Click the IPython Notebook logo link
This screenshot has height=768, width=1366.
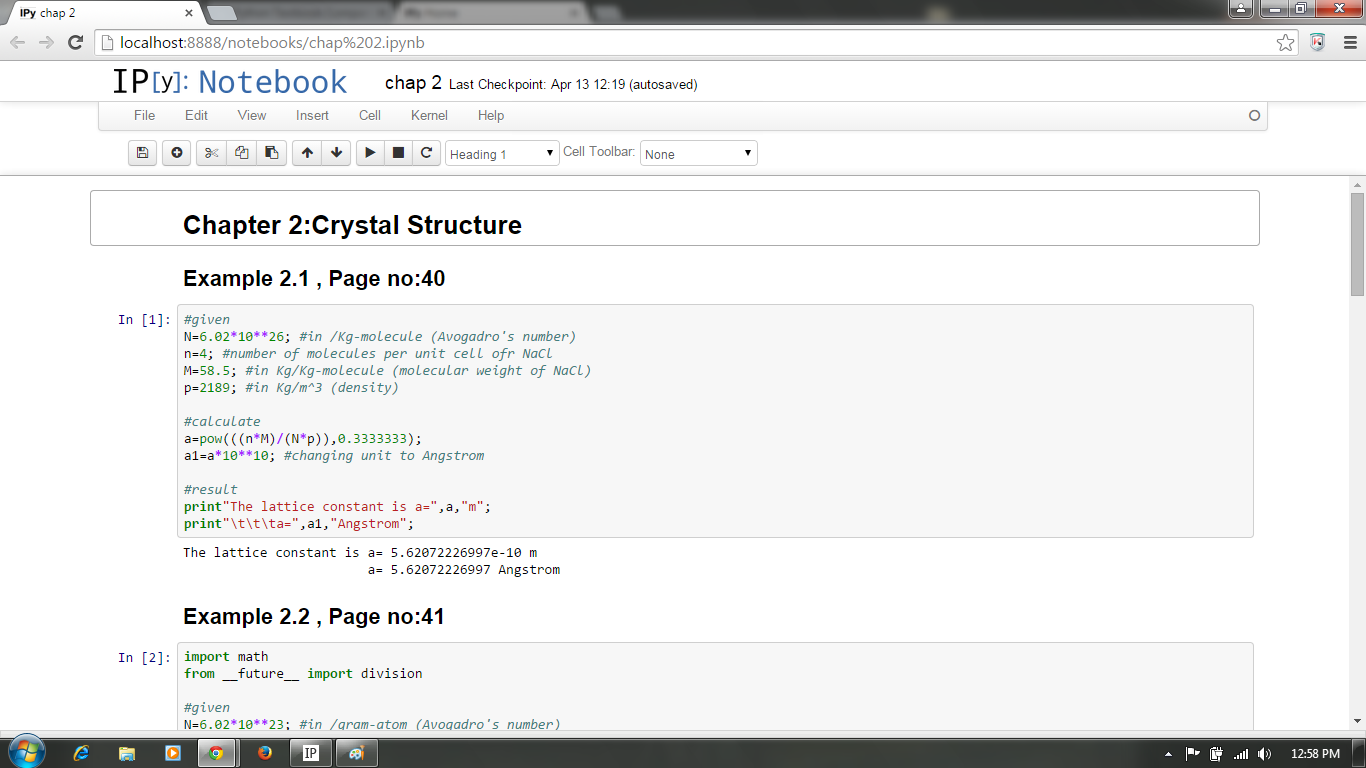(x=230, y=83)
